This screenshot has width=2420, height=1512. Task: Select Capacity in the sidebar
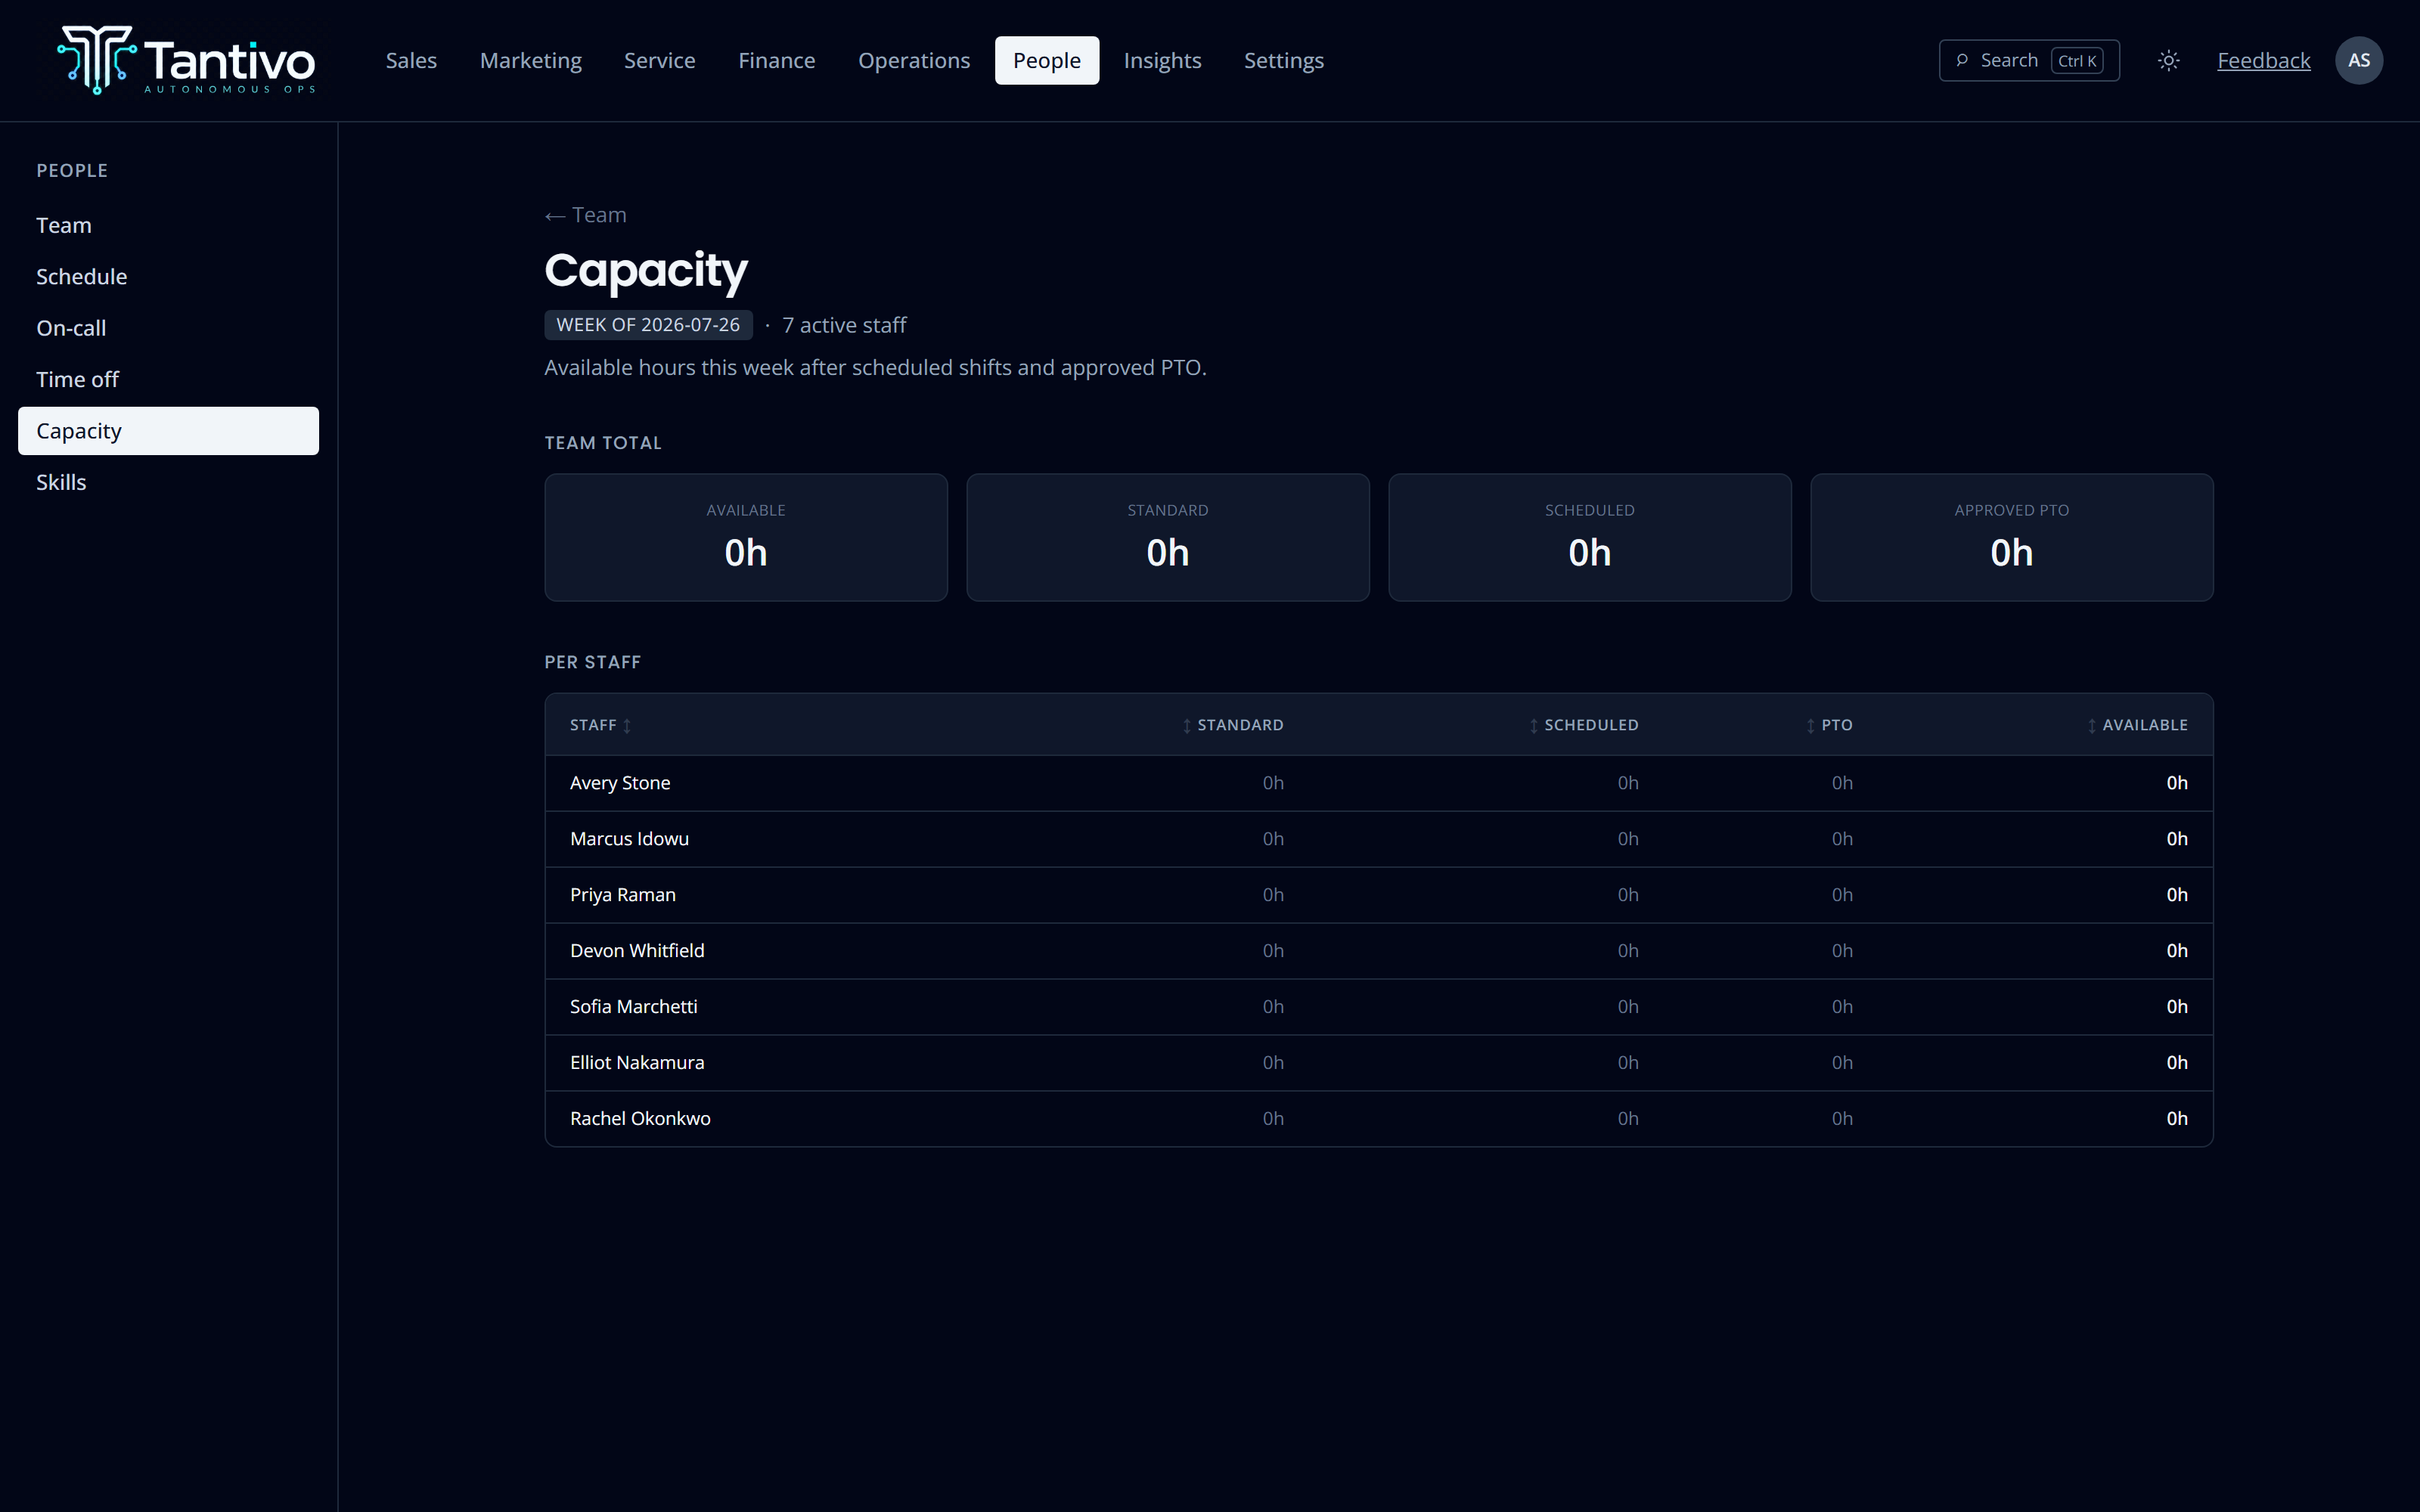click(168, 431)
